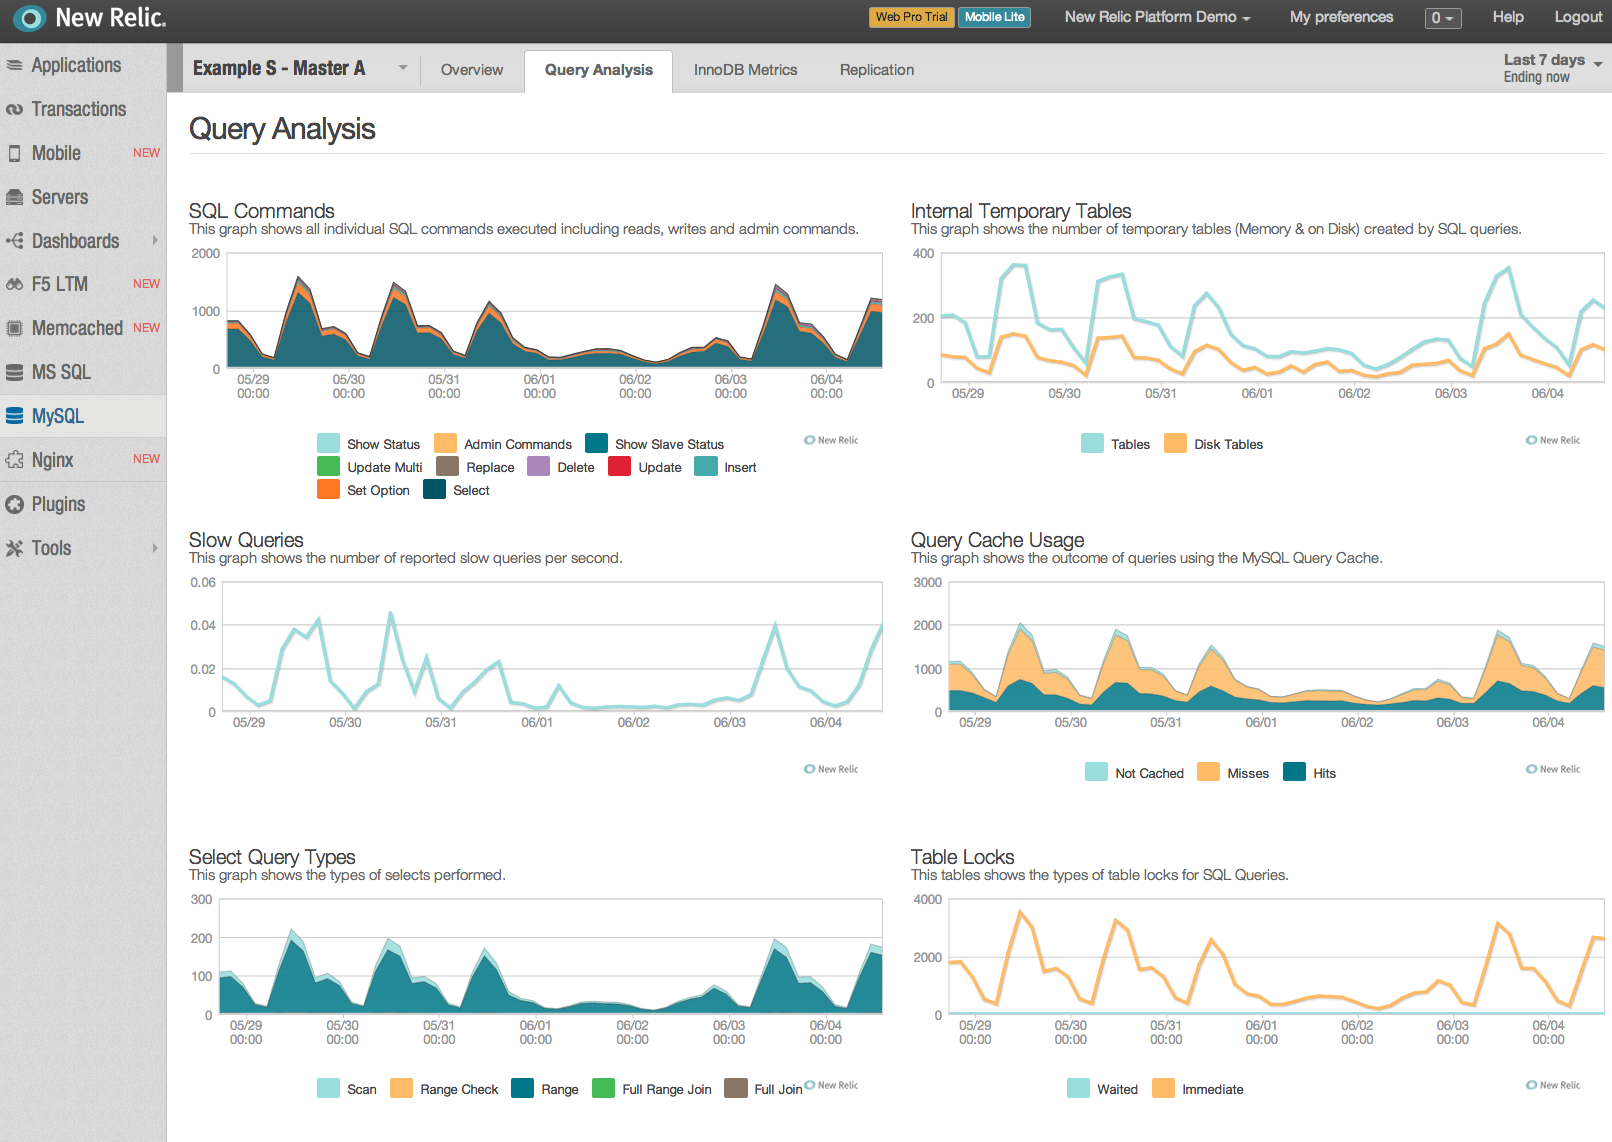
Task: Toggle Replace legend swatch
Action: click(x=448, y=466)
